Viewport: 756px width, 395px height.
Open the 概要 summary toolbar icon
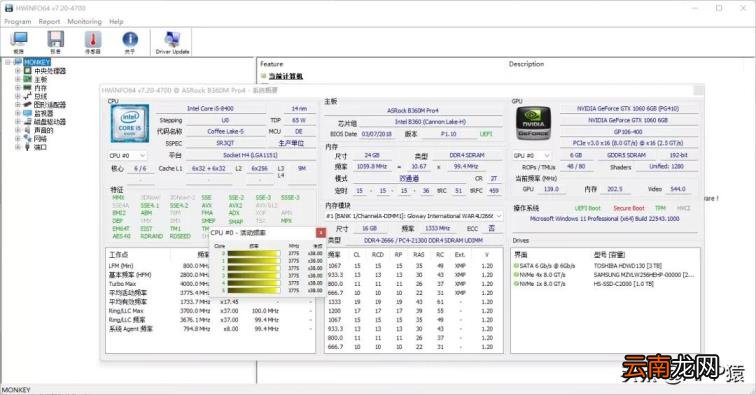19,40
